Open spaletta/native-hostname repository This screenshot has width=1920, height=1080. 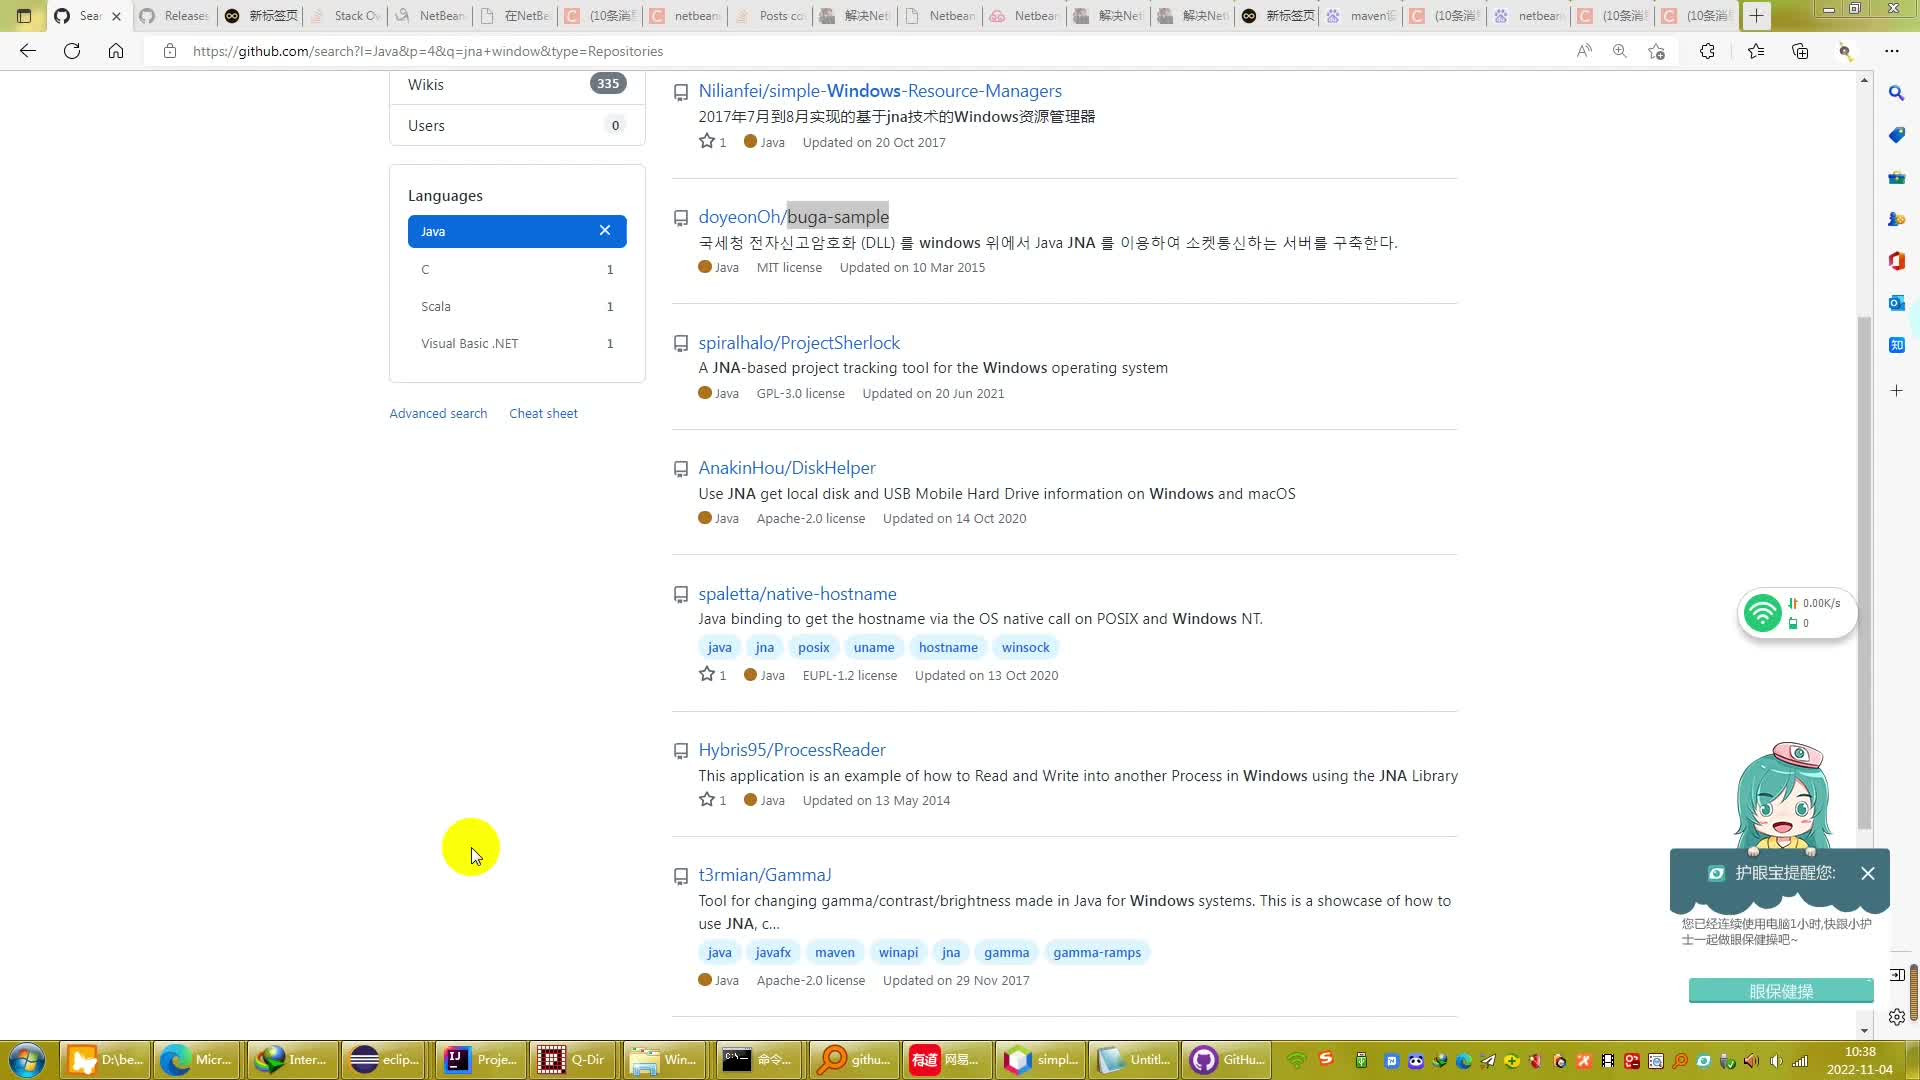[797, 594]
